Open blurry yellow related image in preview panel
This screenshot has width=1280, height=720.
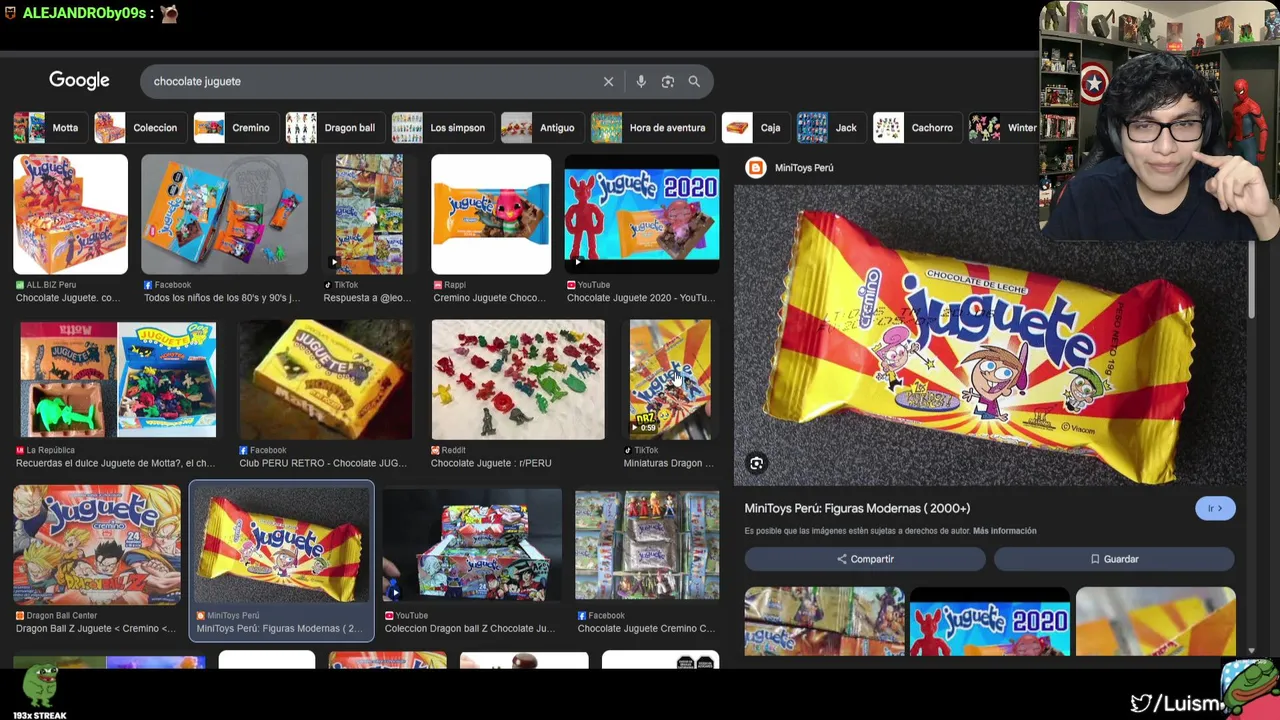pyautogui.click(x=1155, y=621)
